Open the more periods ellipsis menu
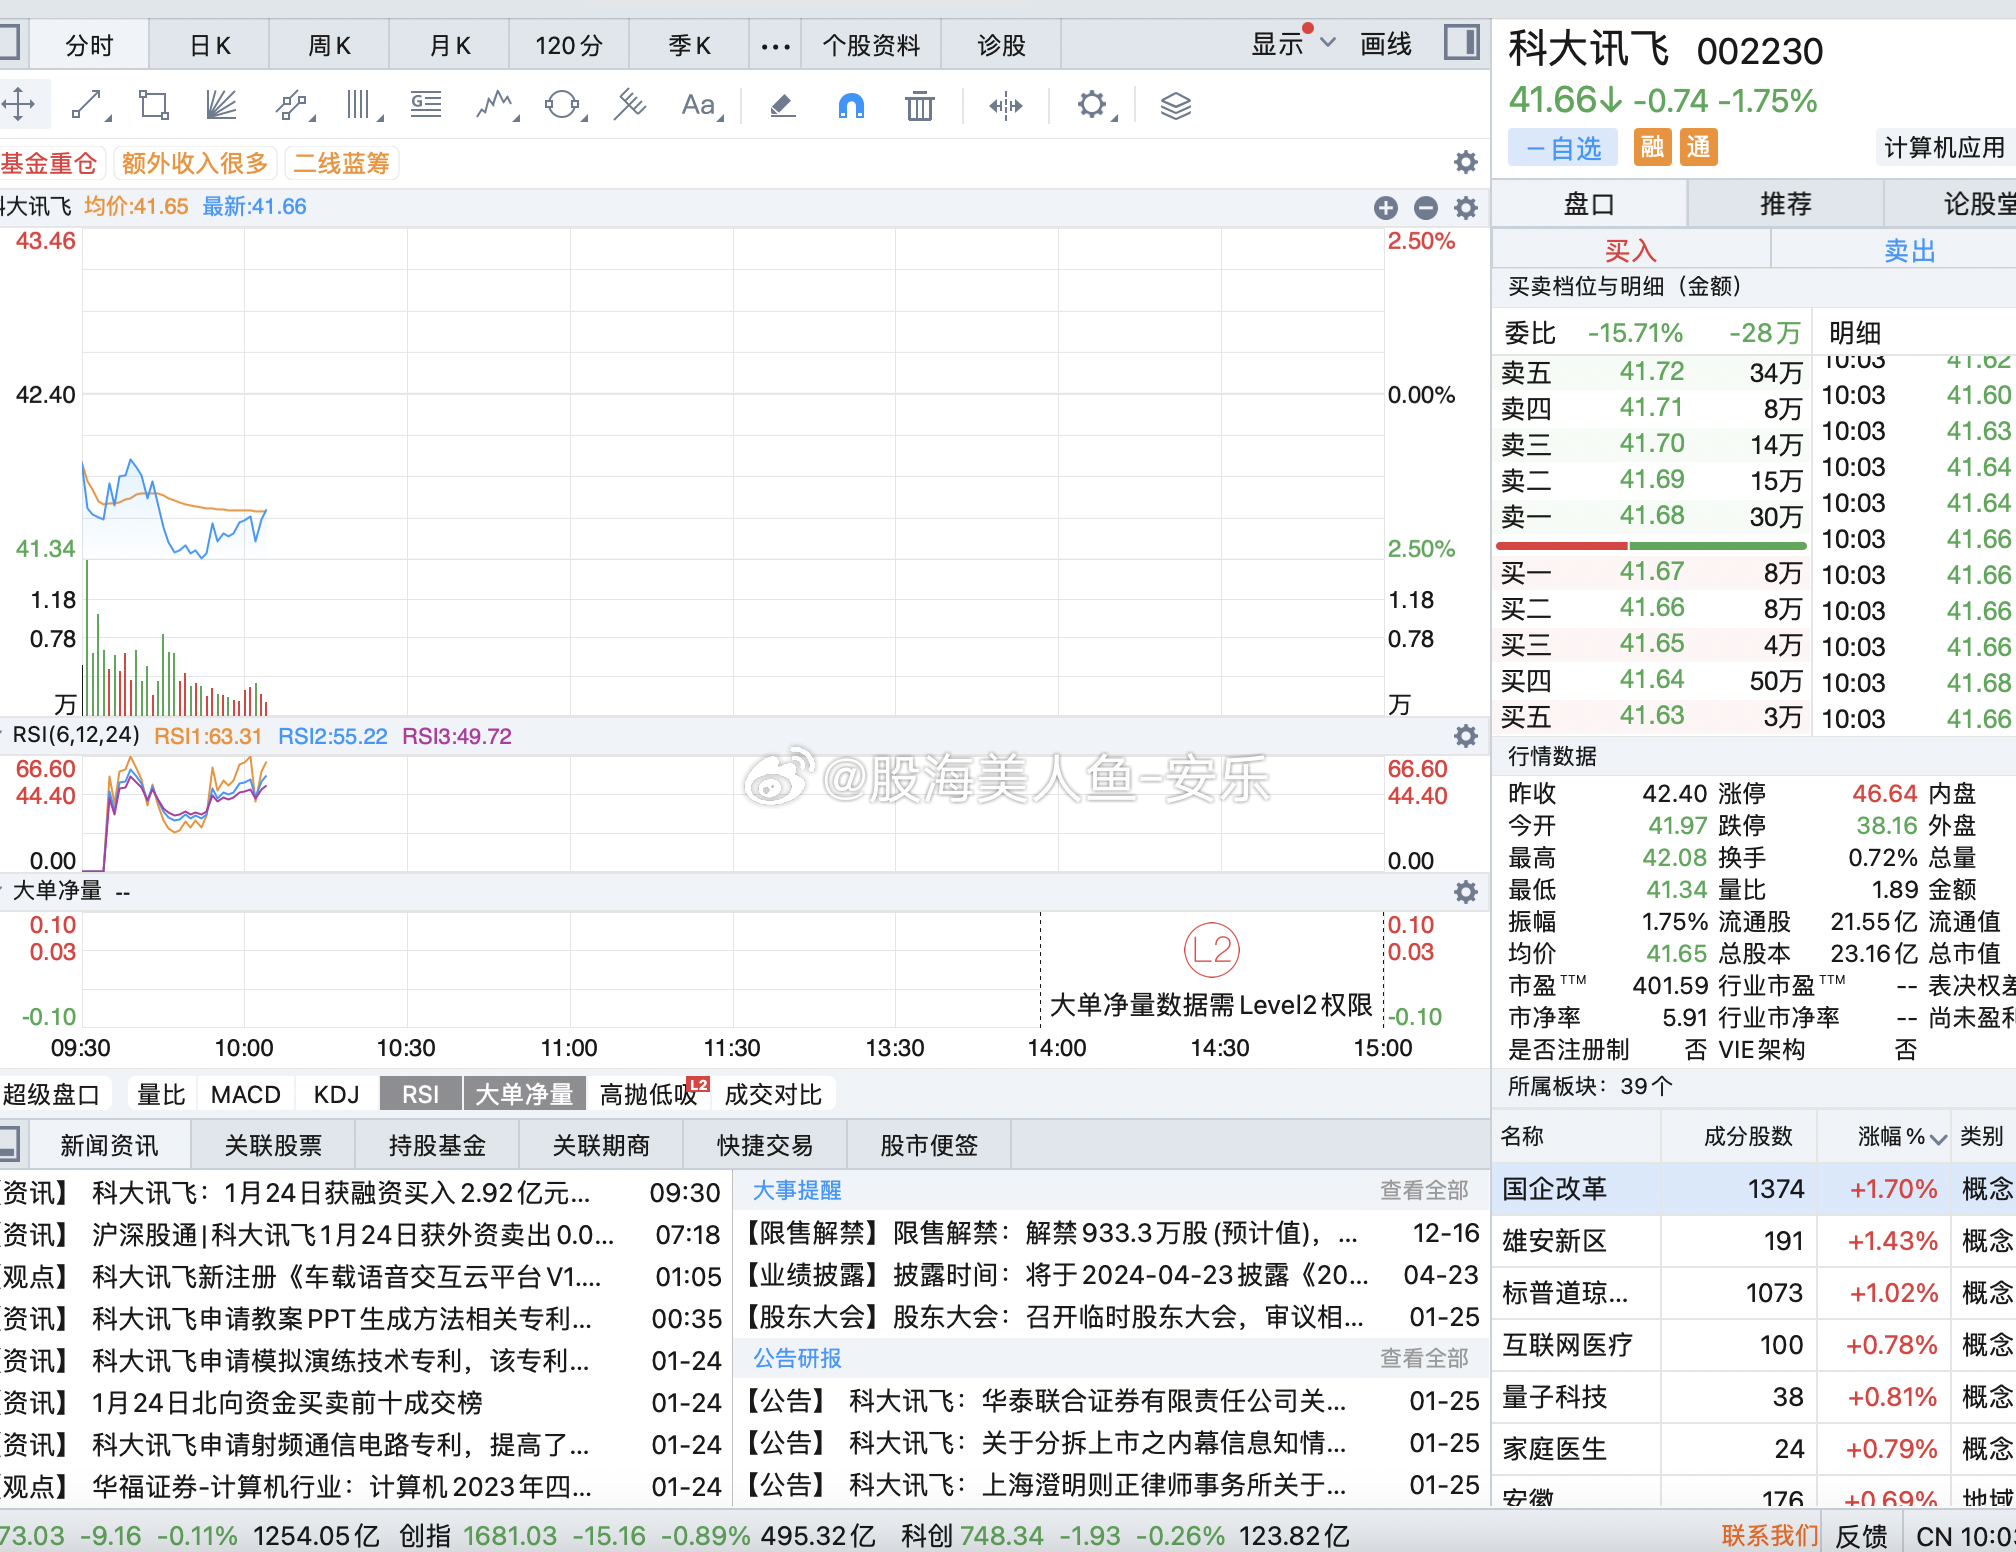Image resolution: width=2016 pixels, height=1552 pixels. point(775,46)
